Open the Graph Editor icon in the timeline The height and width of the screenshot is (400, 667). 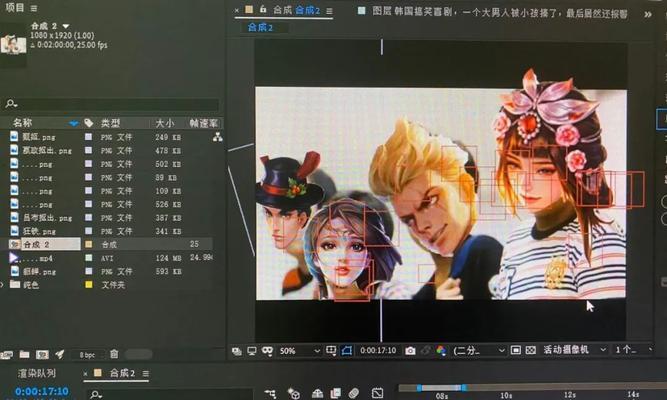[377, 394]
